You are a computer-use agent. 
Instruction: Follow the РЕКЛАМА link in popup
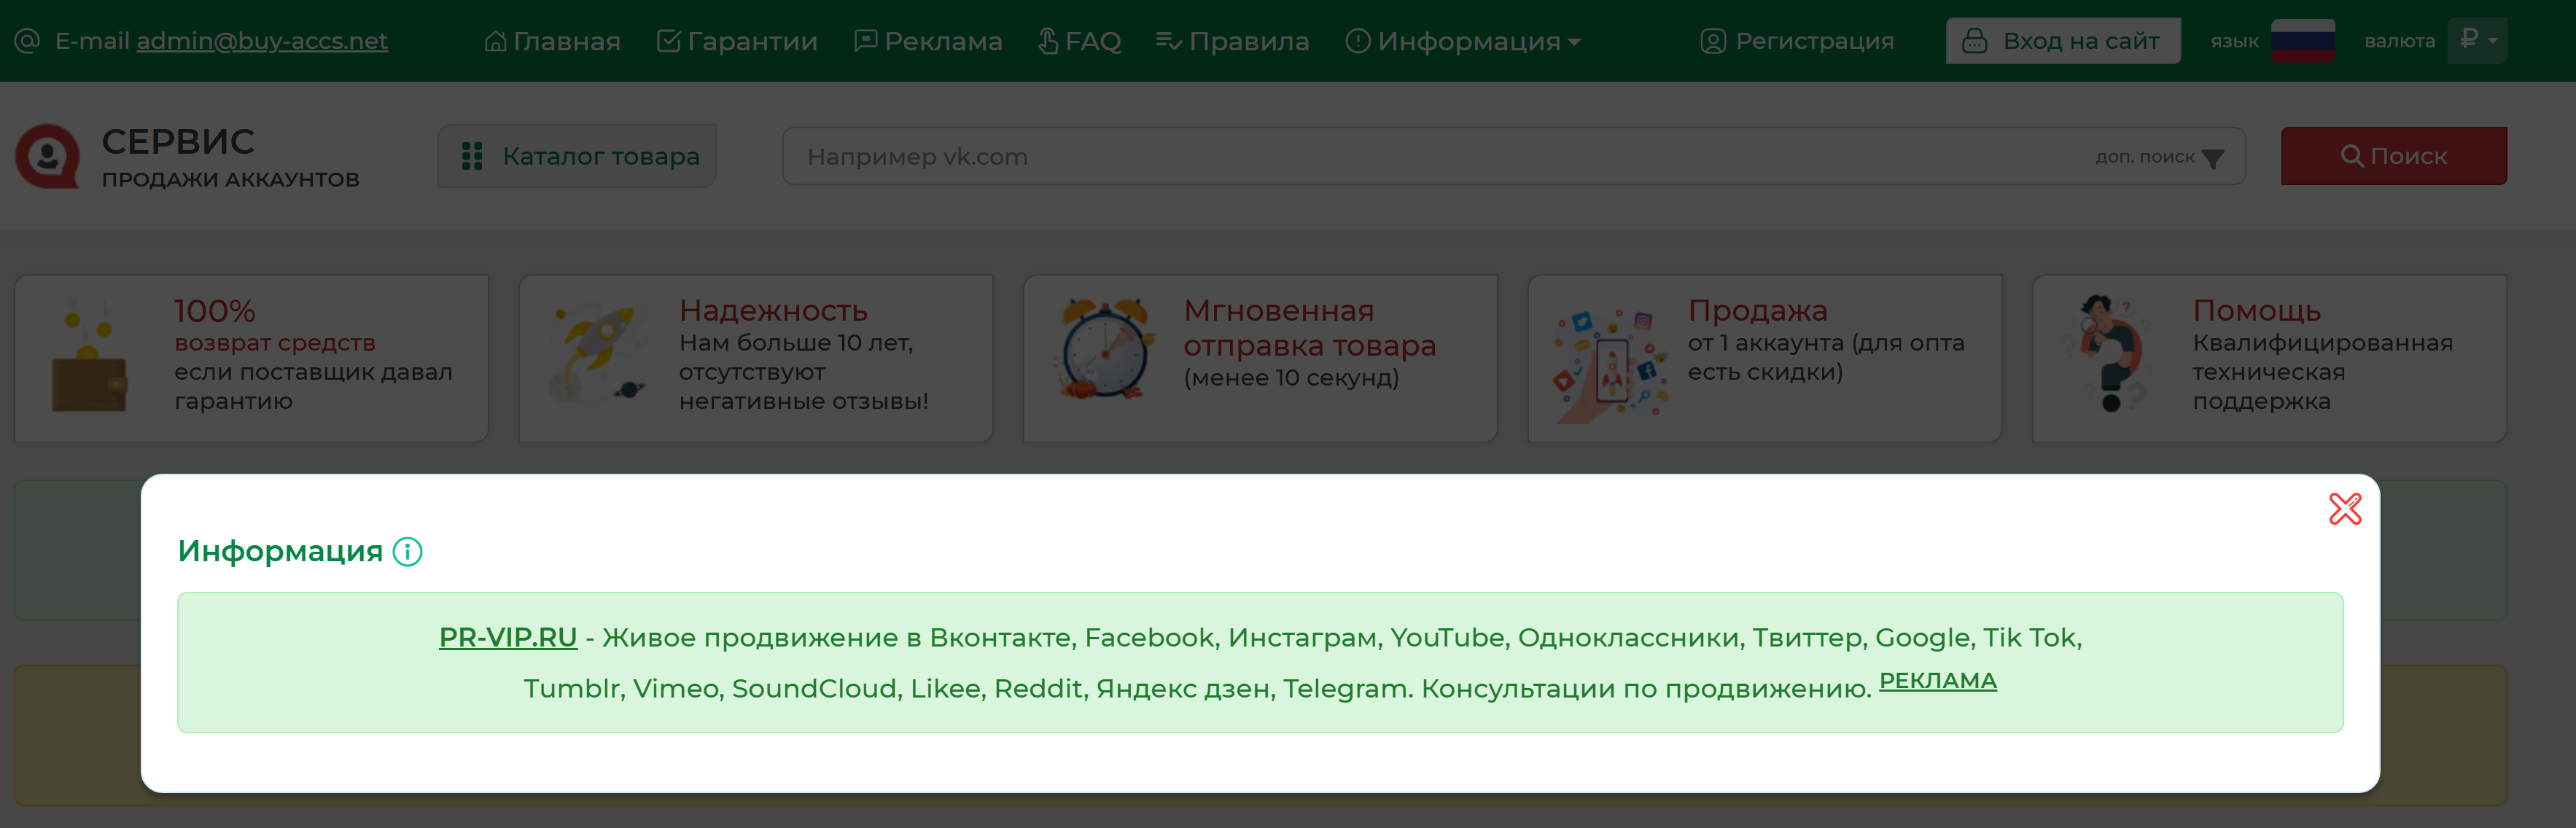pos(1937,680)
